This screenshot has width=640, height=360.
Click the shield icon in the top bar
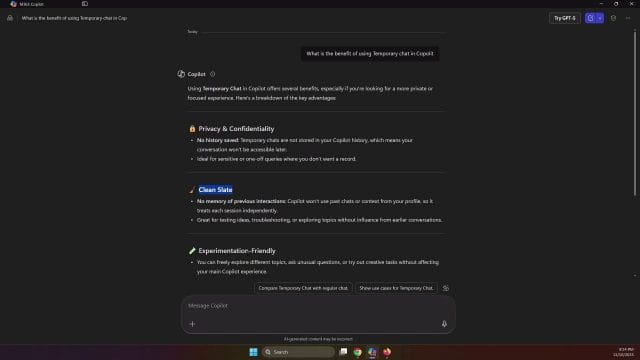point(613,18)
